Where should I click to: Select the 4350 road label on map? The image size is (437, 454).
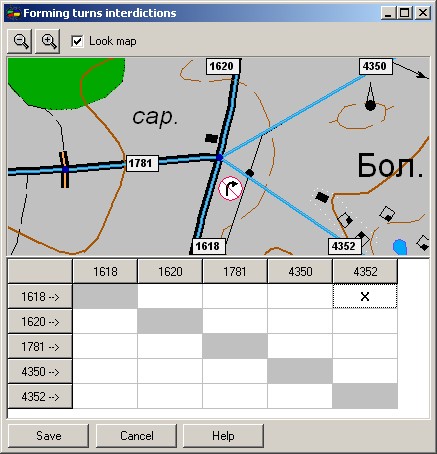pyautogui.click(x=375, y=66)
